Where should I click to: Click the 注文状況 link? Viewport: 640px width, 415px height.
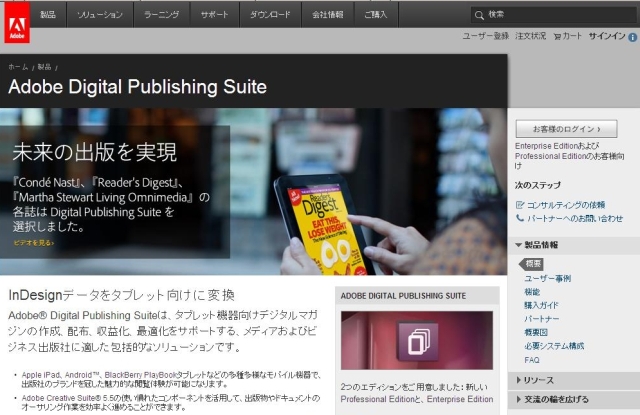coord(531,36)
